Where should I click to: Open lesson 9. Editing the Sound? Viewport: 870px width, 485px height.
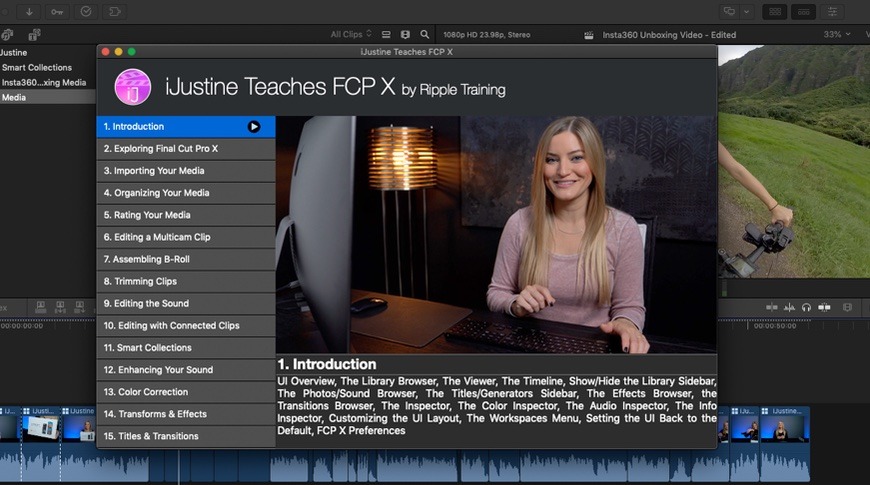pos(186,304)
